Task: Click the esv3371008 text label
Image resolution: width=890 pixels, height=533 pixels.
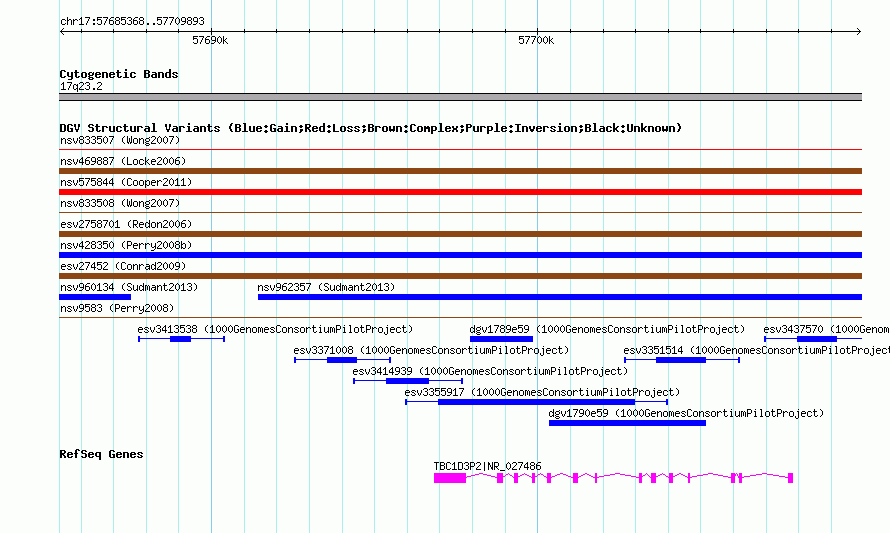Action: pyautogui.click(x=431, y=350)
